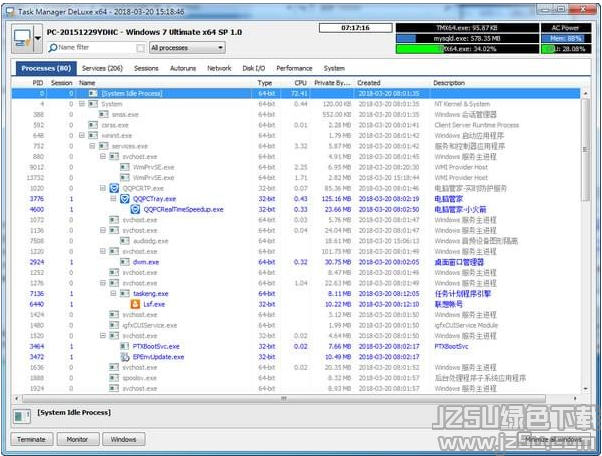The height and width of the screenshot is (456, 602).
Task: Click the QQPCTray.exe shield icon
Action: tap(124, 199)
